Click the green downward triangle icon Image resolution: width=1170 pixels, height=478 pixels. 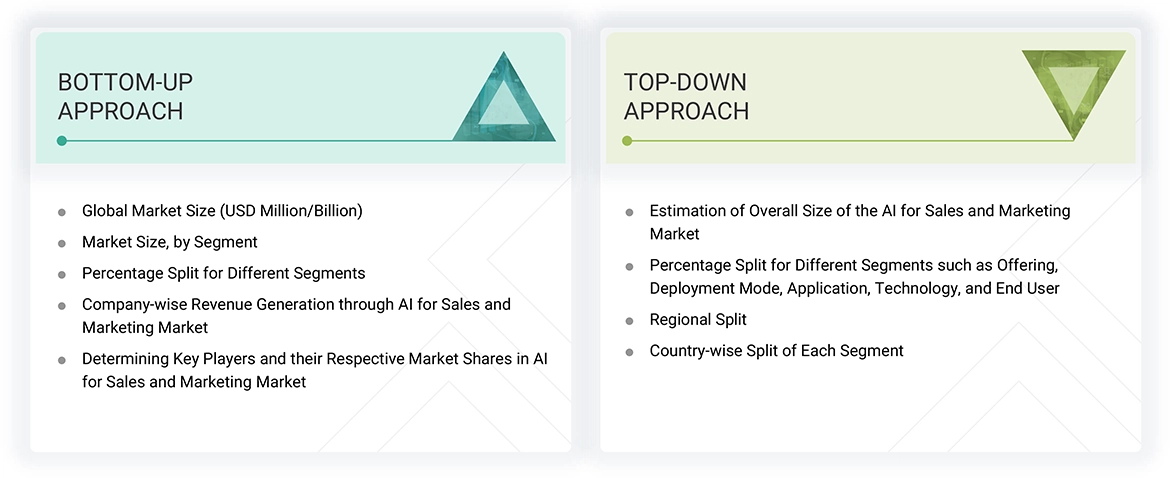1073,92
